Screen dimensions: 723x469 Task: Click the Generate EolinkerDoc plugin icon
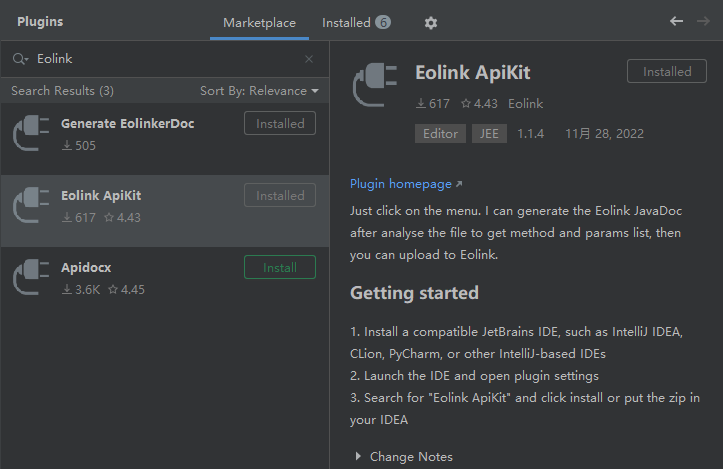(x=31, y=133)
